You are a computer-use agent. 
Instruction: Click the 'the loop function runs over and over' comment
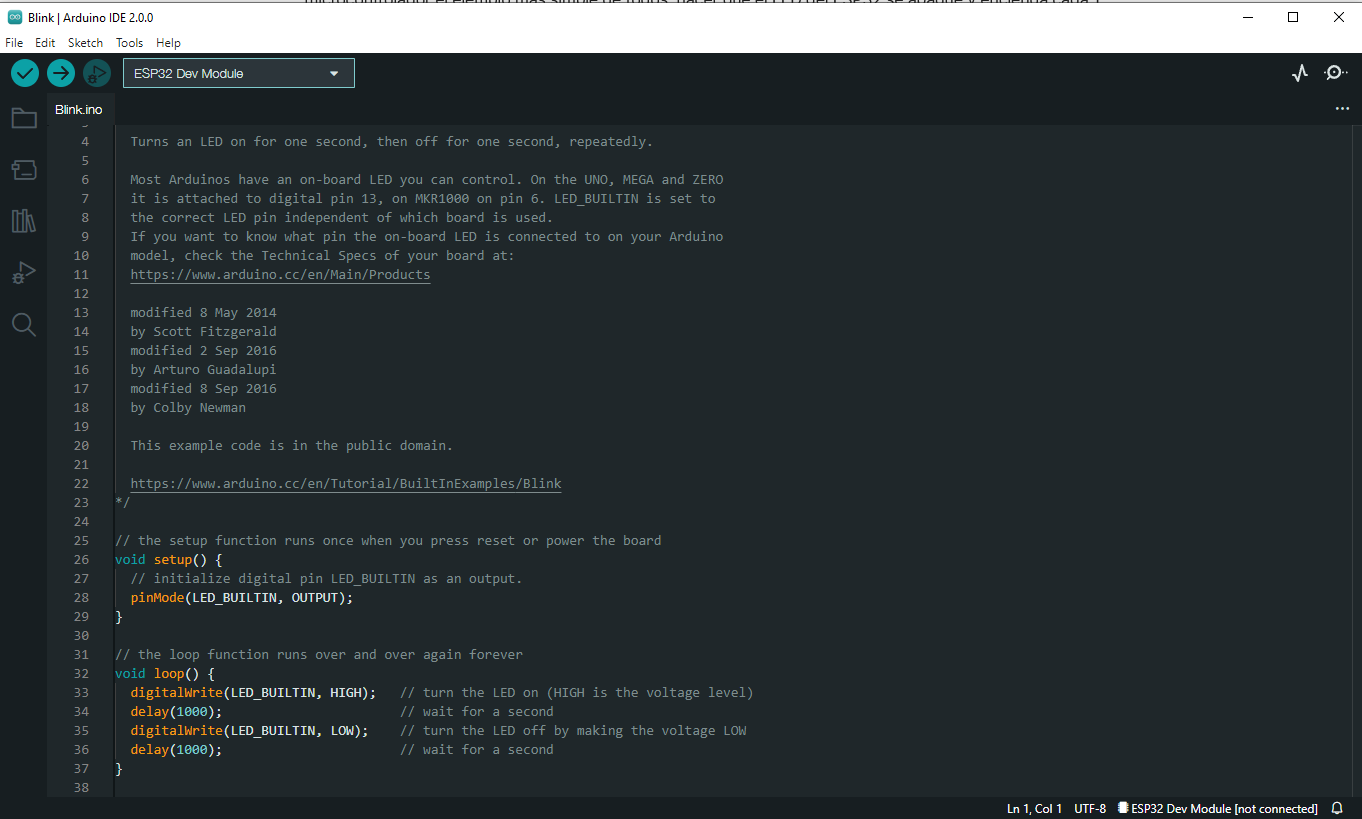(319, 654)
